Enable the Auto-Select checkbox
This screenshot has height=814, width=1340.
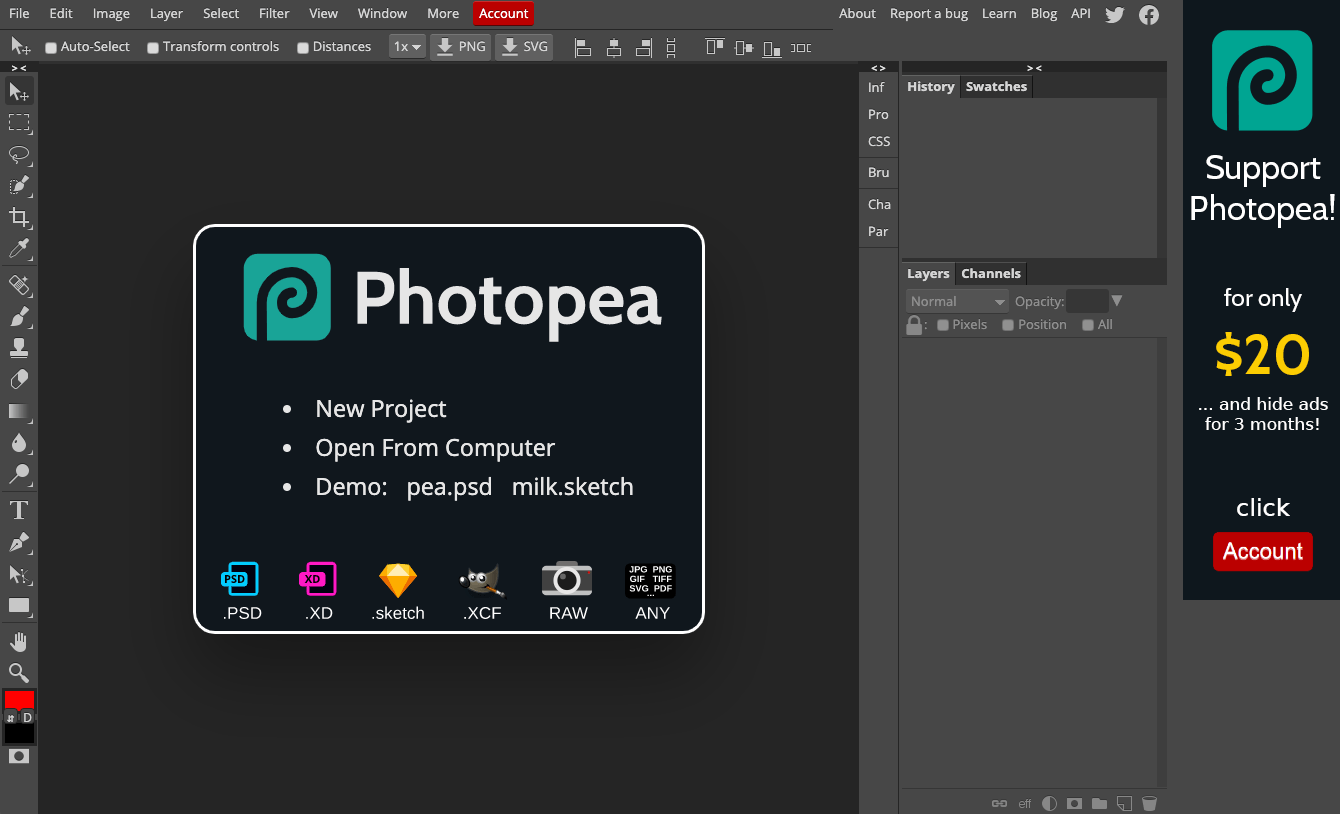coord(52,47)
